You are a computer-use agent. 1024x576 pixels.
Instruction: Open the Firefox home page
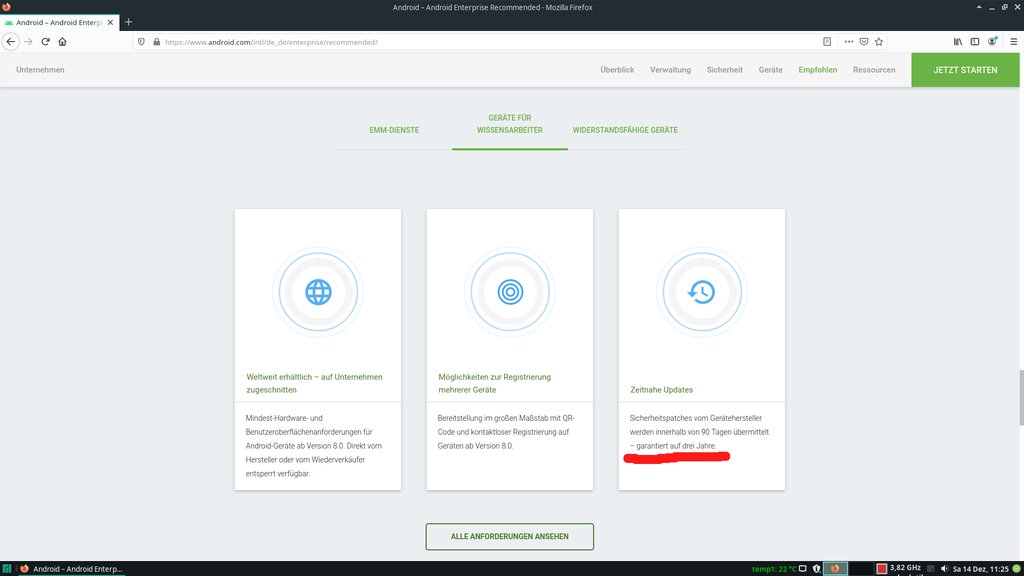(63, 42)
